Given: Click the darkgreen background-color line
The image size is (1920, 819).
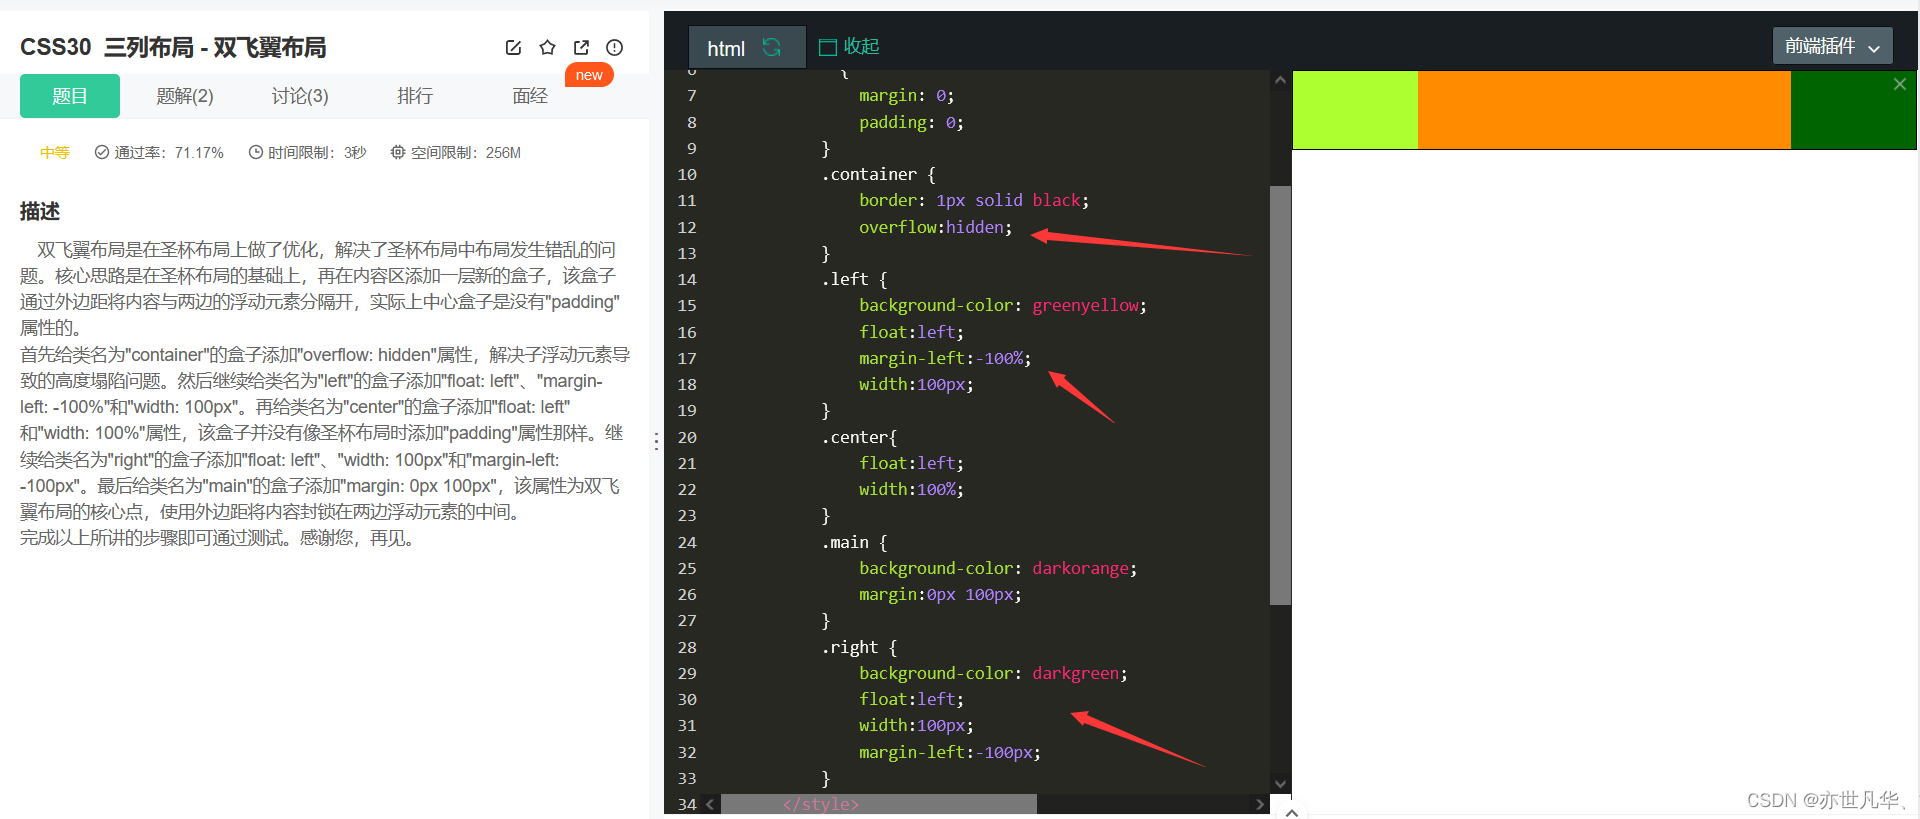Looking at the screenshot, I should pyautogui.click(x=993, y=673).
